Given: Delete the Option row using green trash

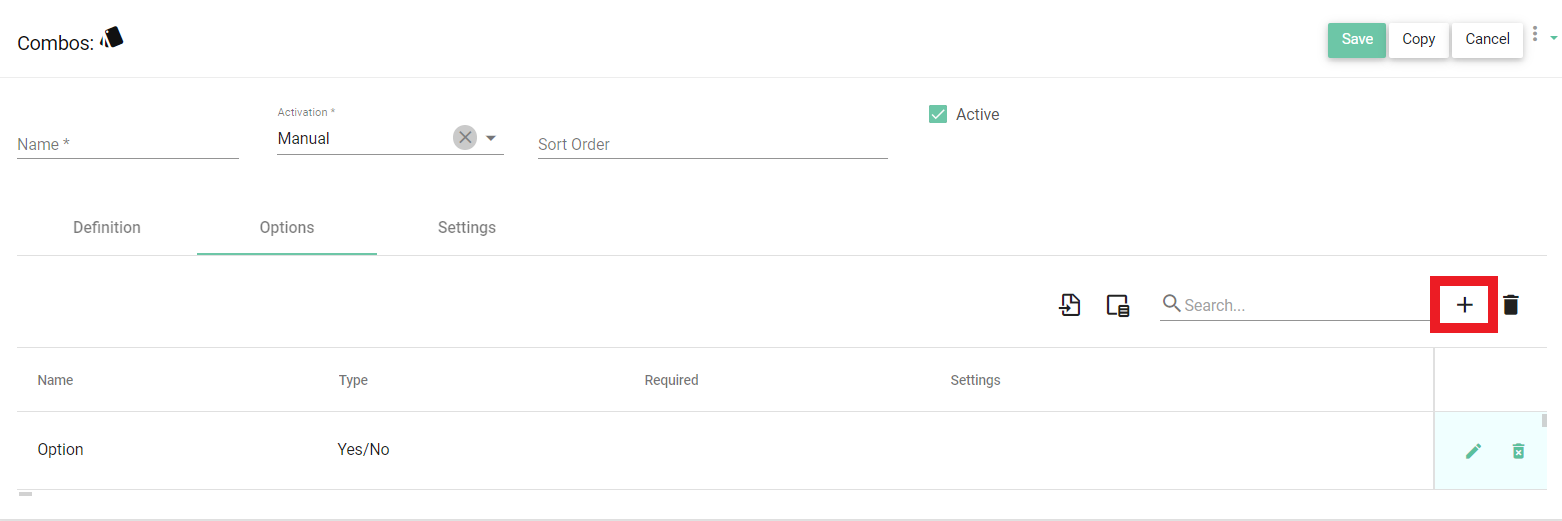Looking at the screenshot, I should pos(1518,451).
